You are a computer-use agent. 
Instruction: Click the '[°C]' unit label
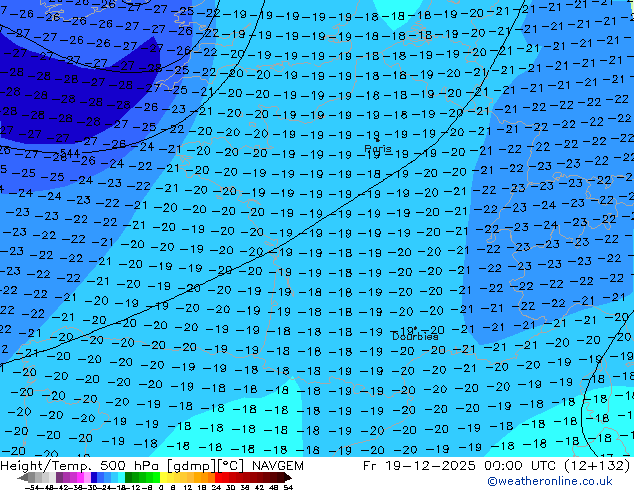231,466
